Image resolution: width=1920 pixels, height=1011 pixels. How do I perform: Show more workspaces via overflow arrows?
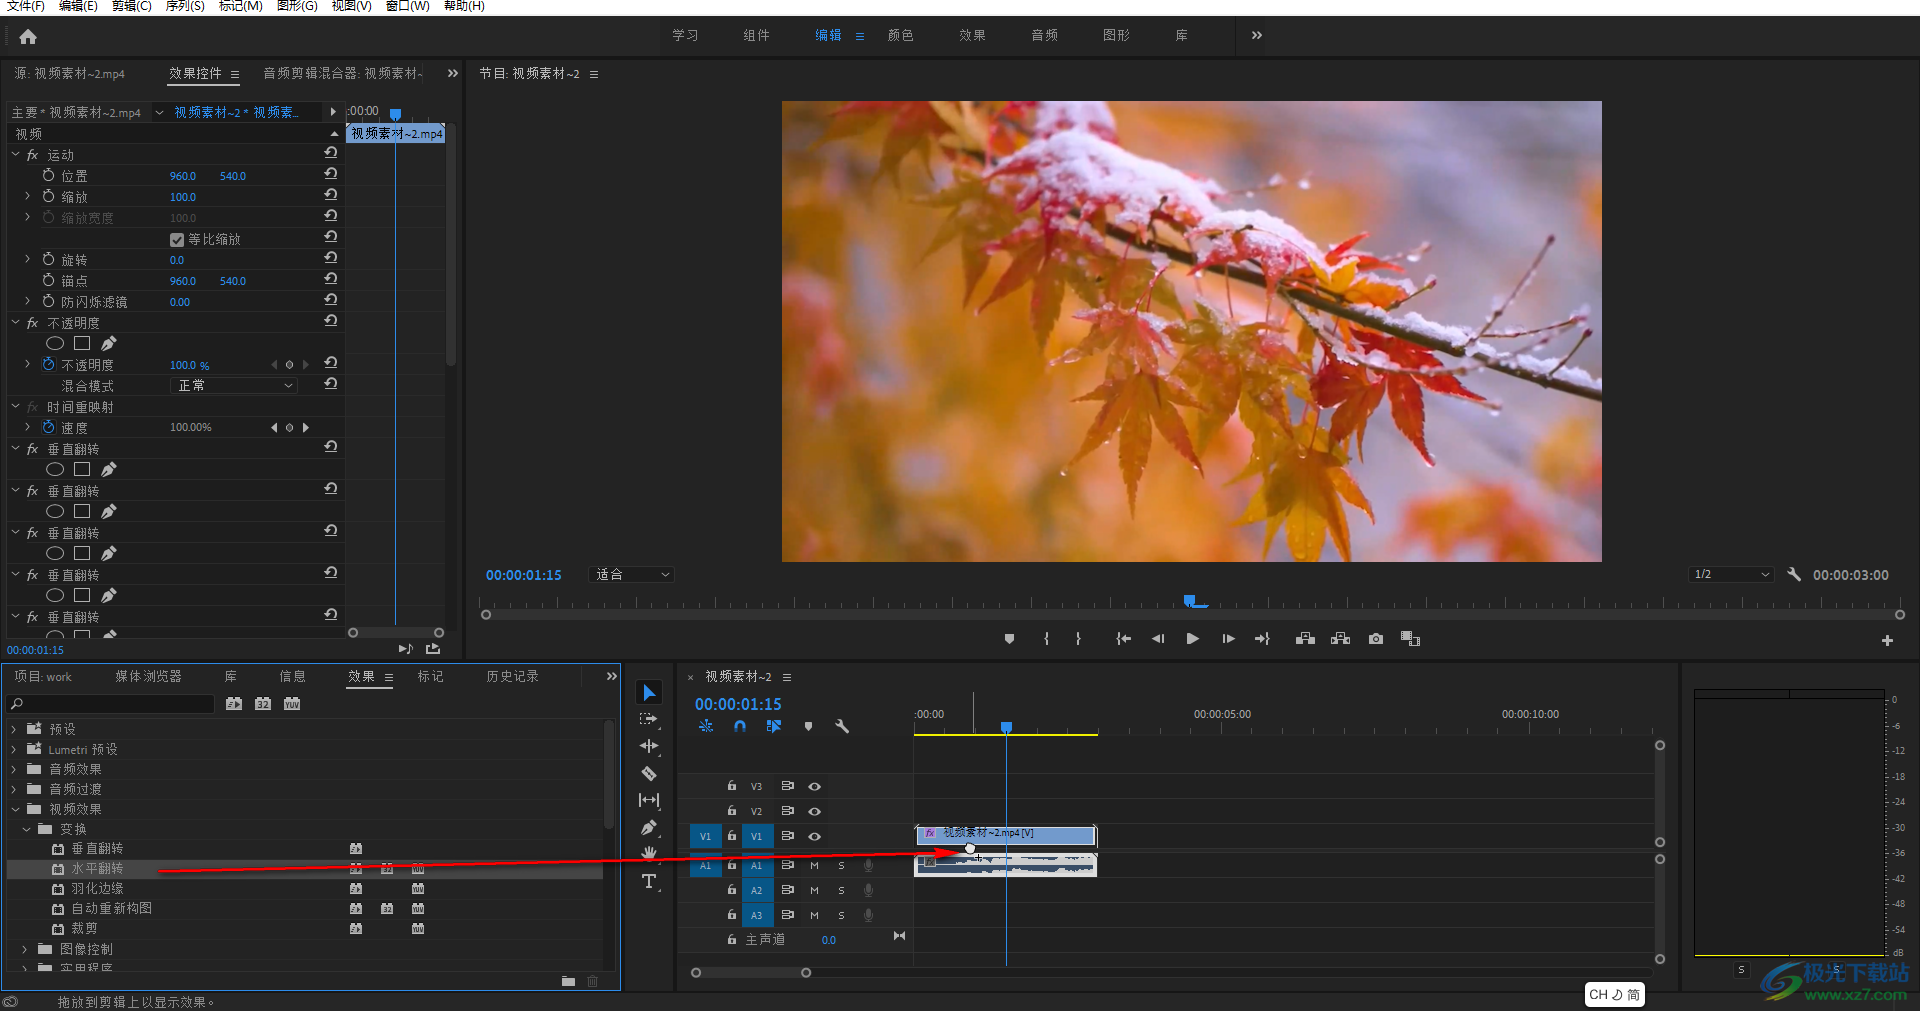click(x=1257, y=35)
